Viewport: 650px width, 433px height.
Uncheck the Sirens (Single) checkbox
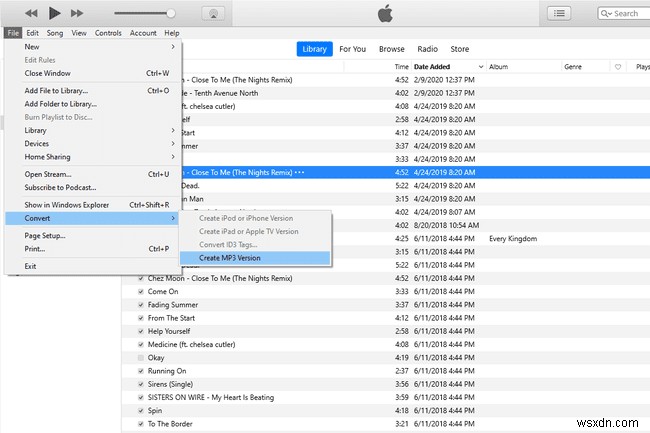[x=141, y=385]
